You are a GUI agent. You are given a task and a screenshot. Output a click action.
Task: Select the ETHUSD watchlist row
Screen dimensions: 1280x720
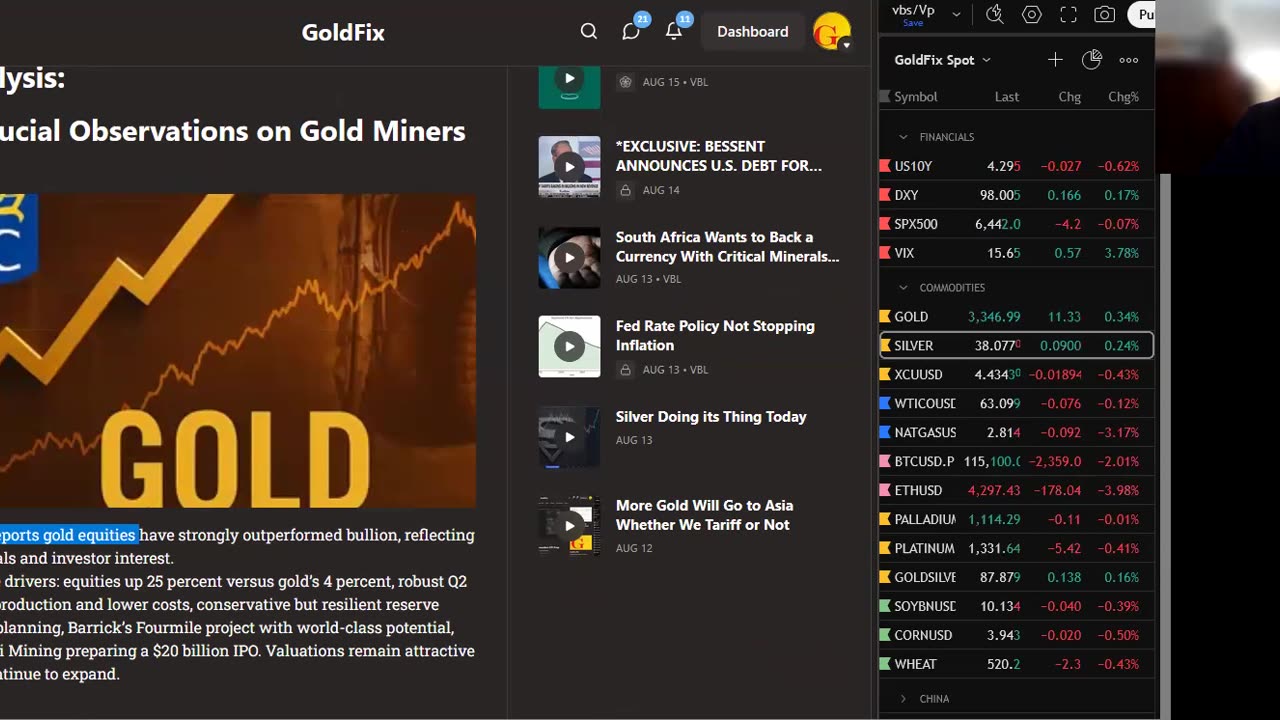coord(1016,491)
